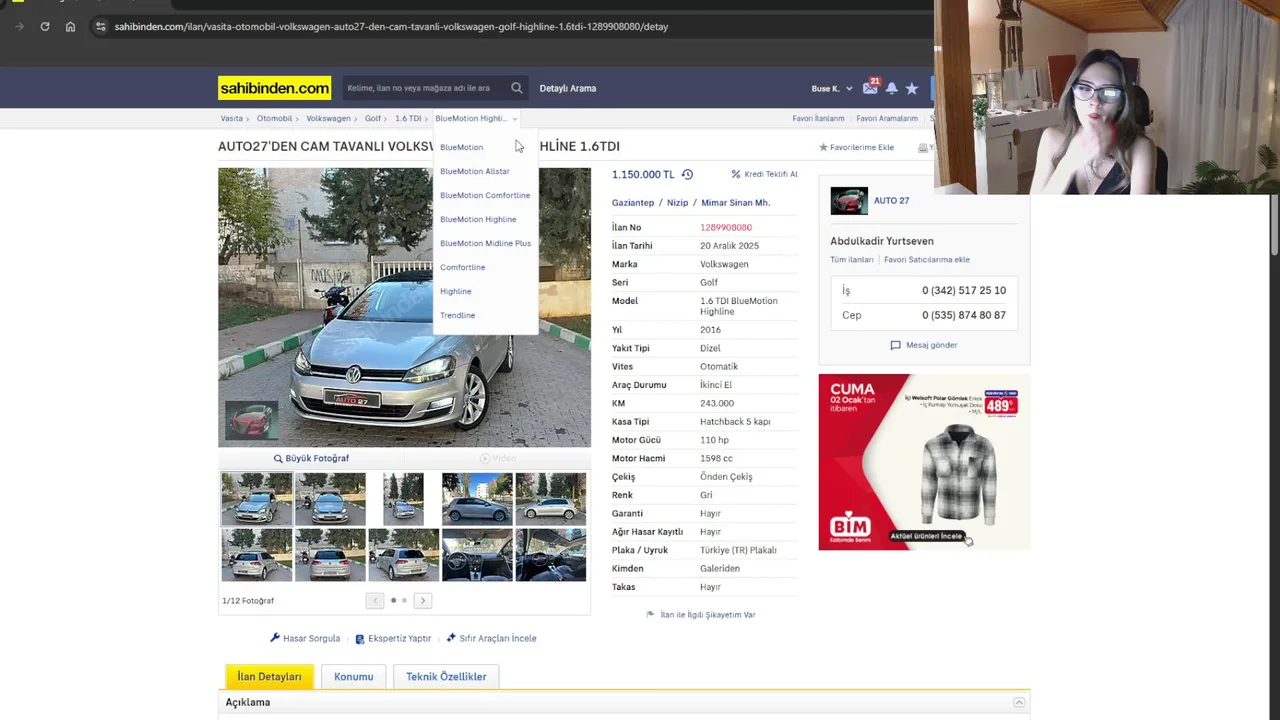
Task: Open the İlan Detayları tab
Action: click(269, 677)
